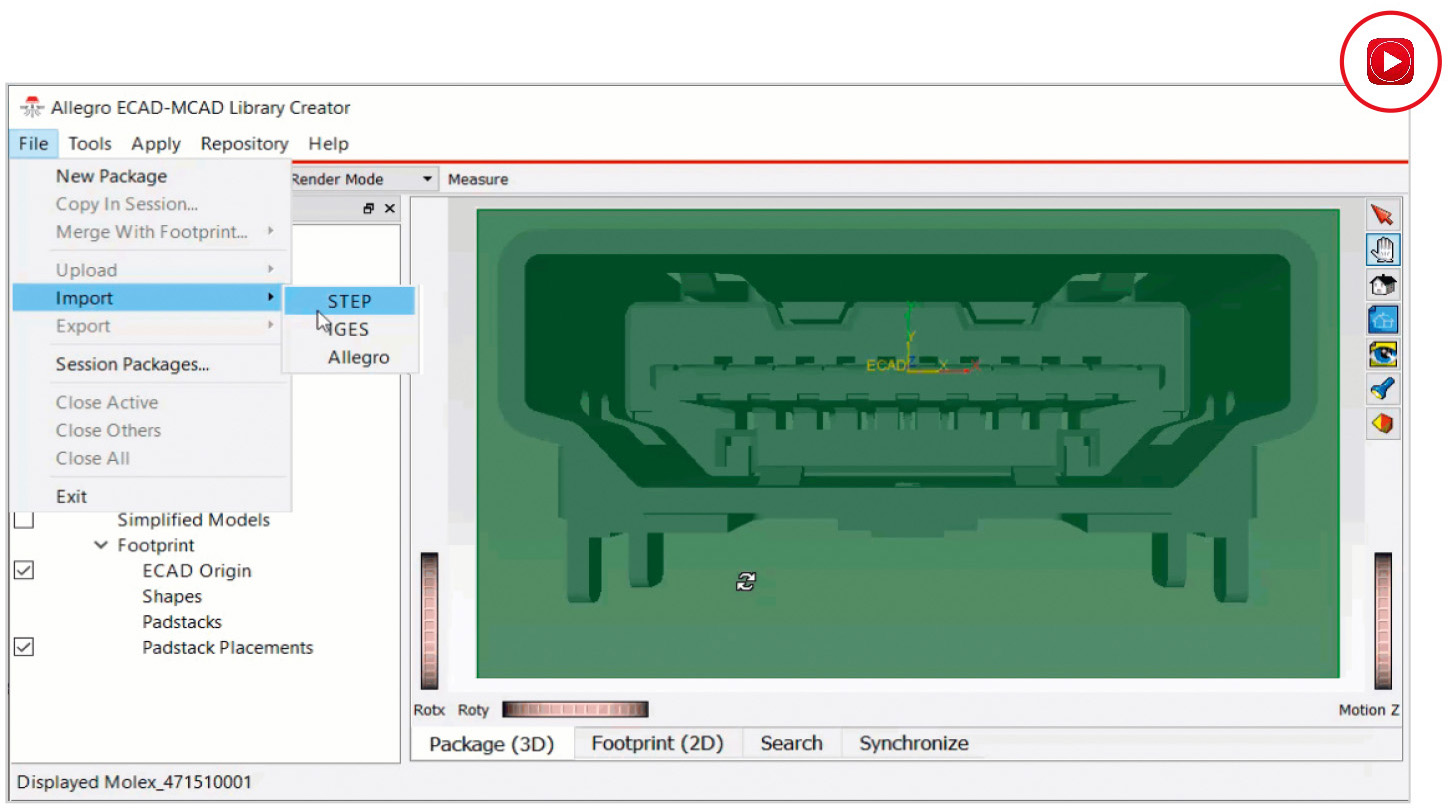Click the Motion Z vertical slider
The image size is (1452, 808).
1383,620
